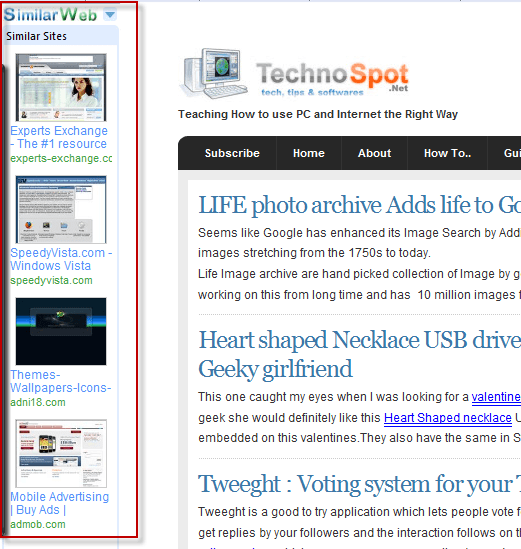This screenshot has width=521, height=549.
Task: Click the experts-exchange green URL
Action: click(61, 158)
